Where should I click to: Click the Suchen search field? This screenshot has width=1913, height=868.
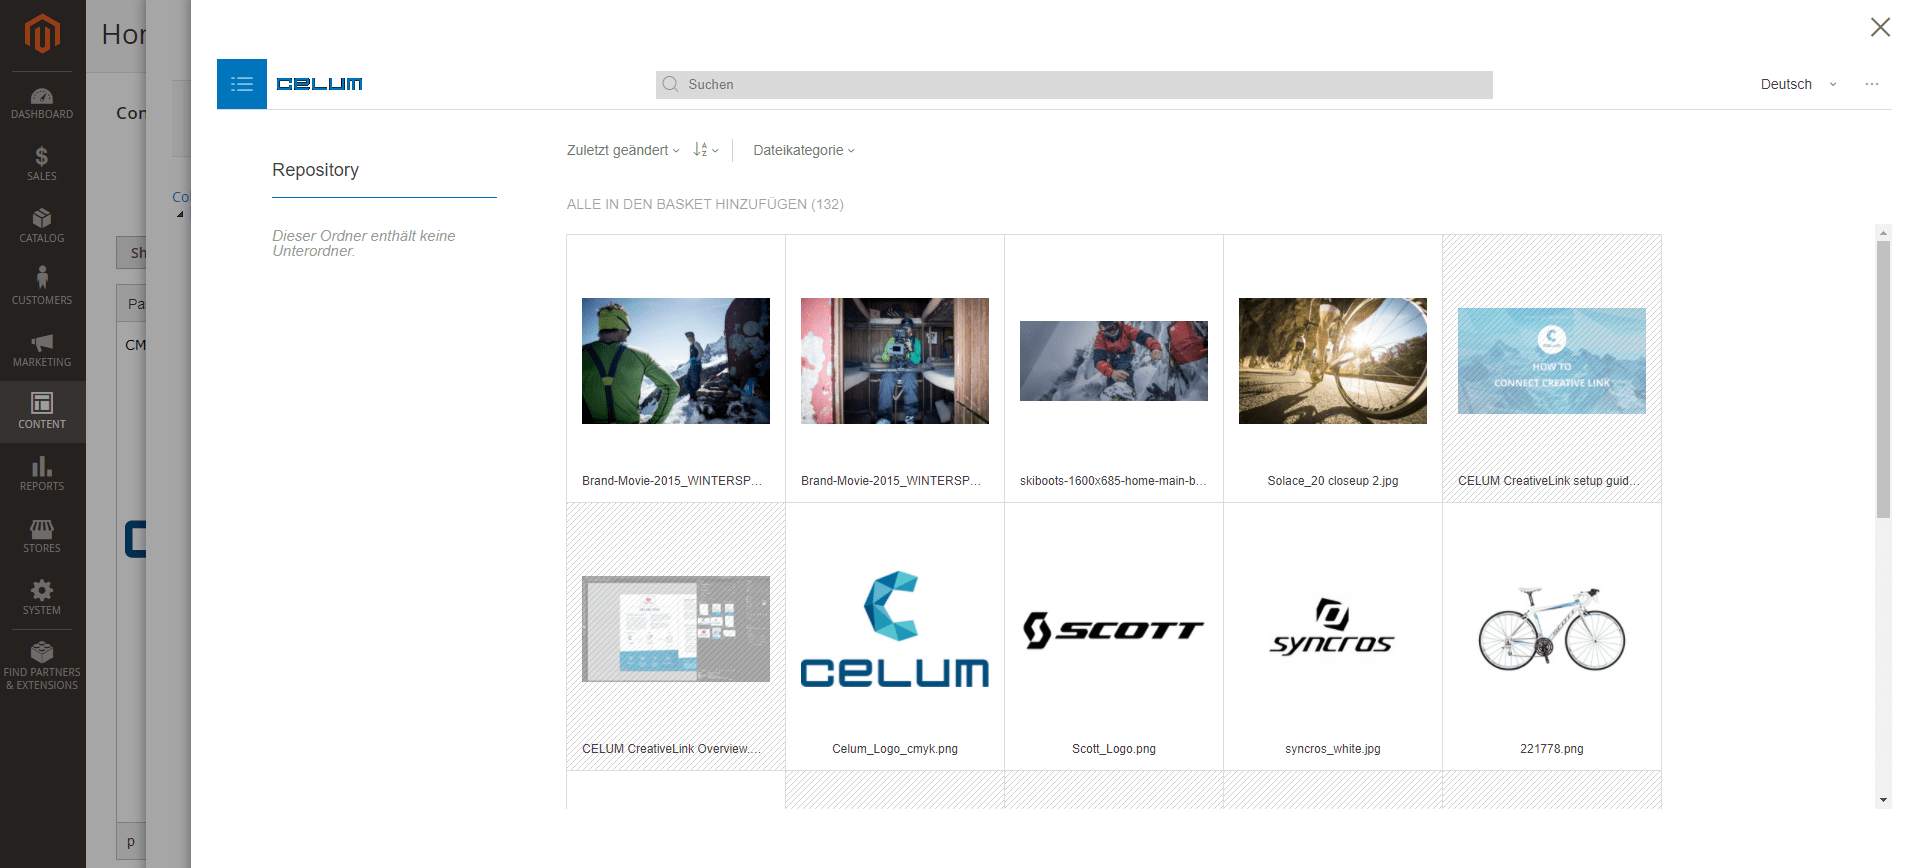point(1074,85)
